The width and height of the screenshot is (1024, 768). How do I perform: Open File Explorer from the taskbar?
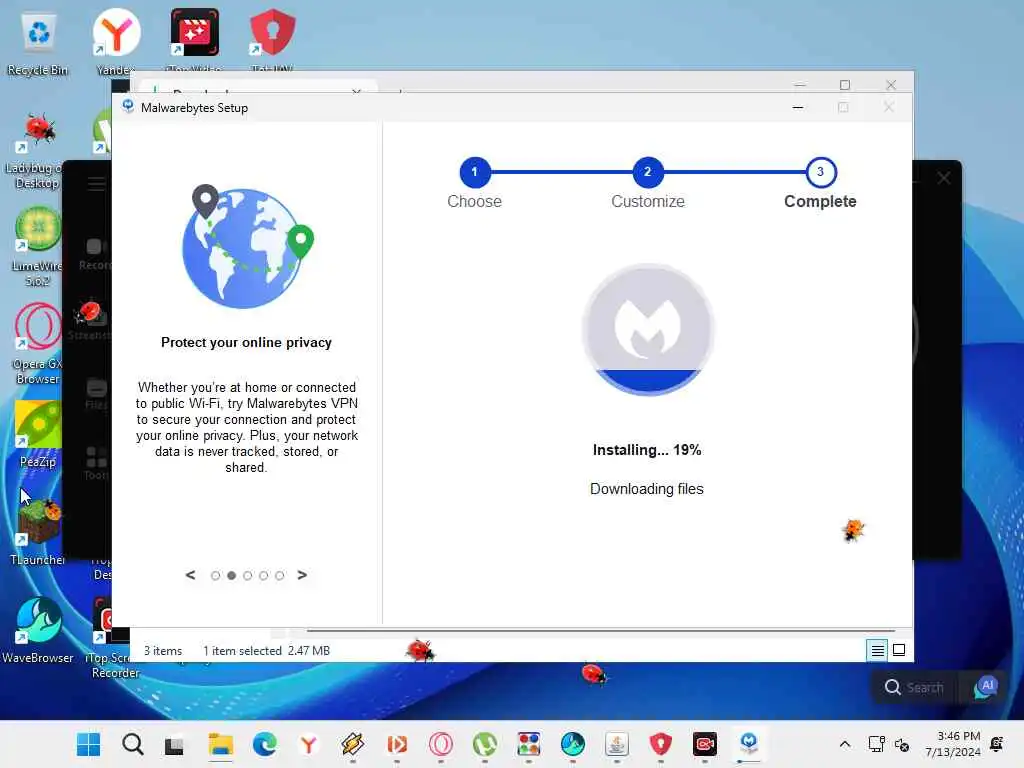pos(221,744)
